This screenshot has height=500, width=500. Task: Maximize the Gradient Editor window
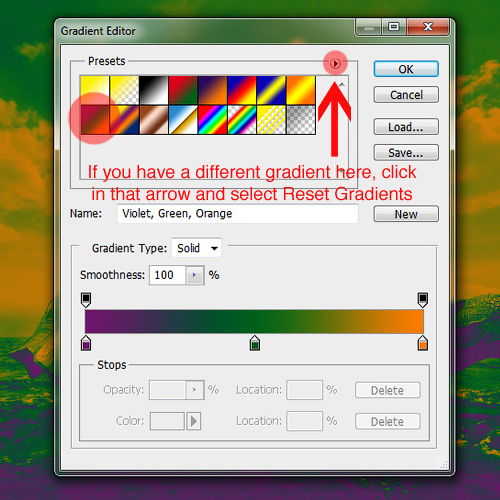[394, 27]
